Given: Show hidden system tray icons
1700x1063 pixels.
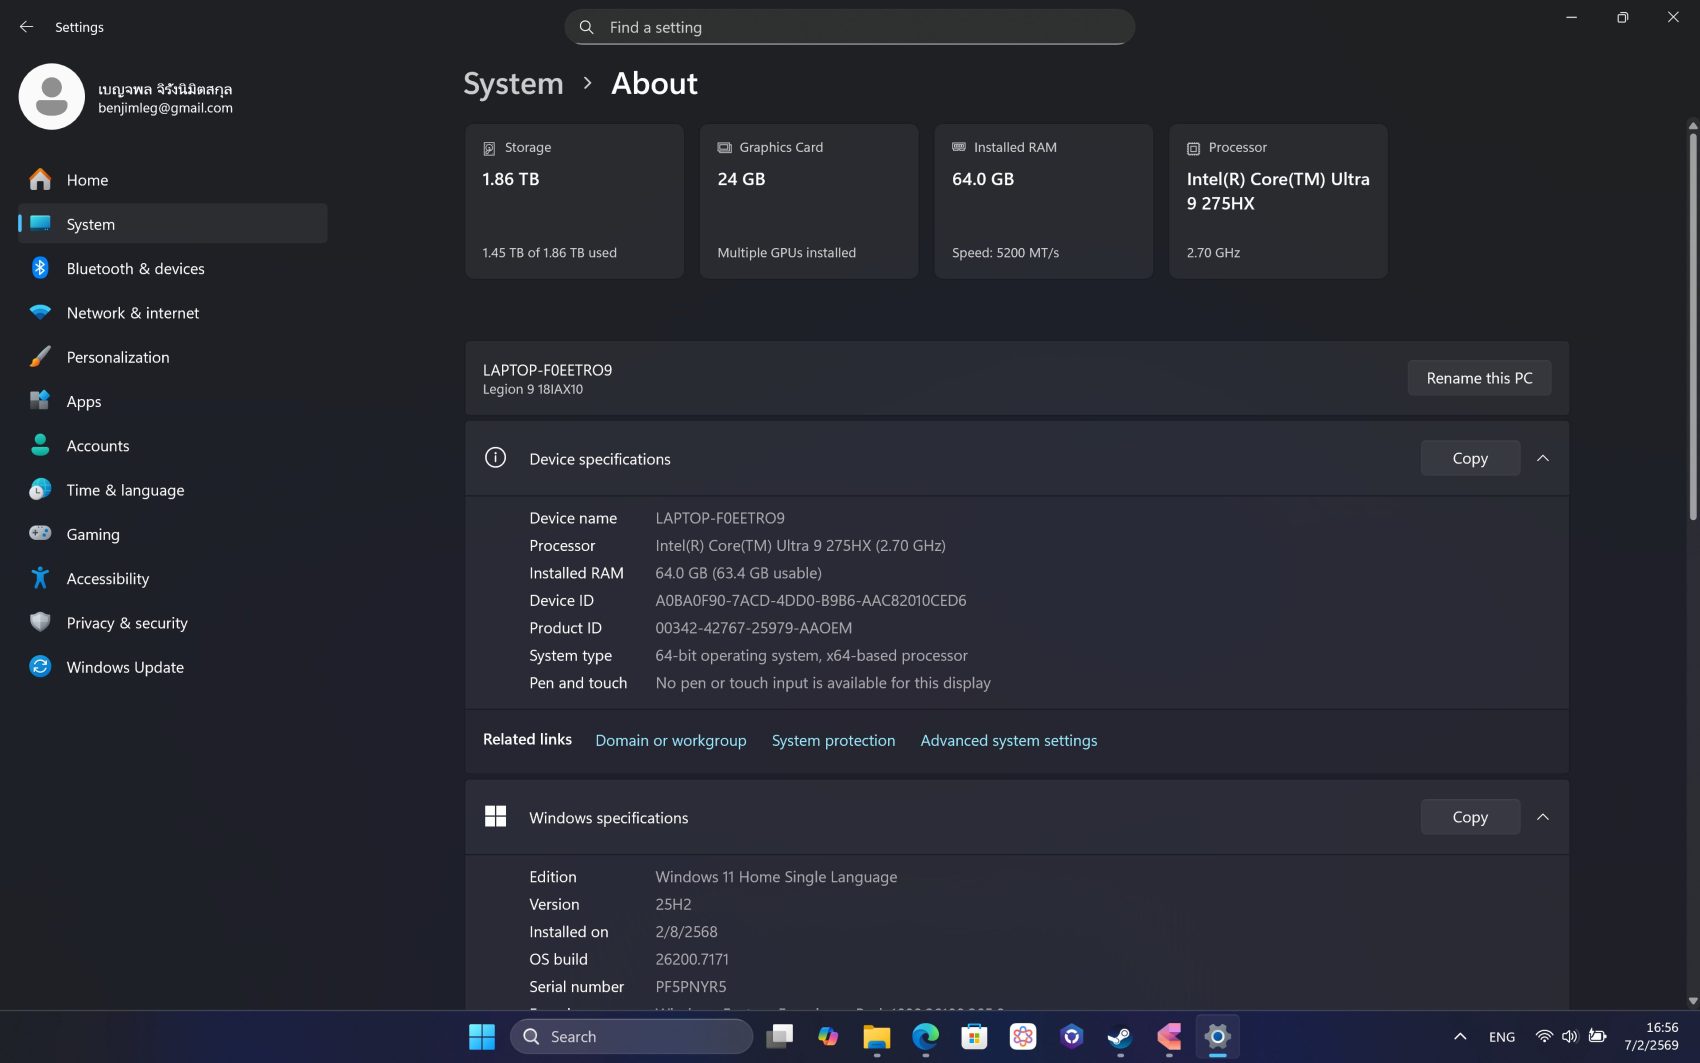Looking at the screenshot, I should tap(1460, 1037).
